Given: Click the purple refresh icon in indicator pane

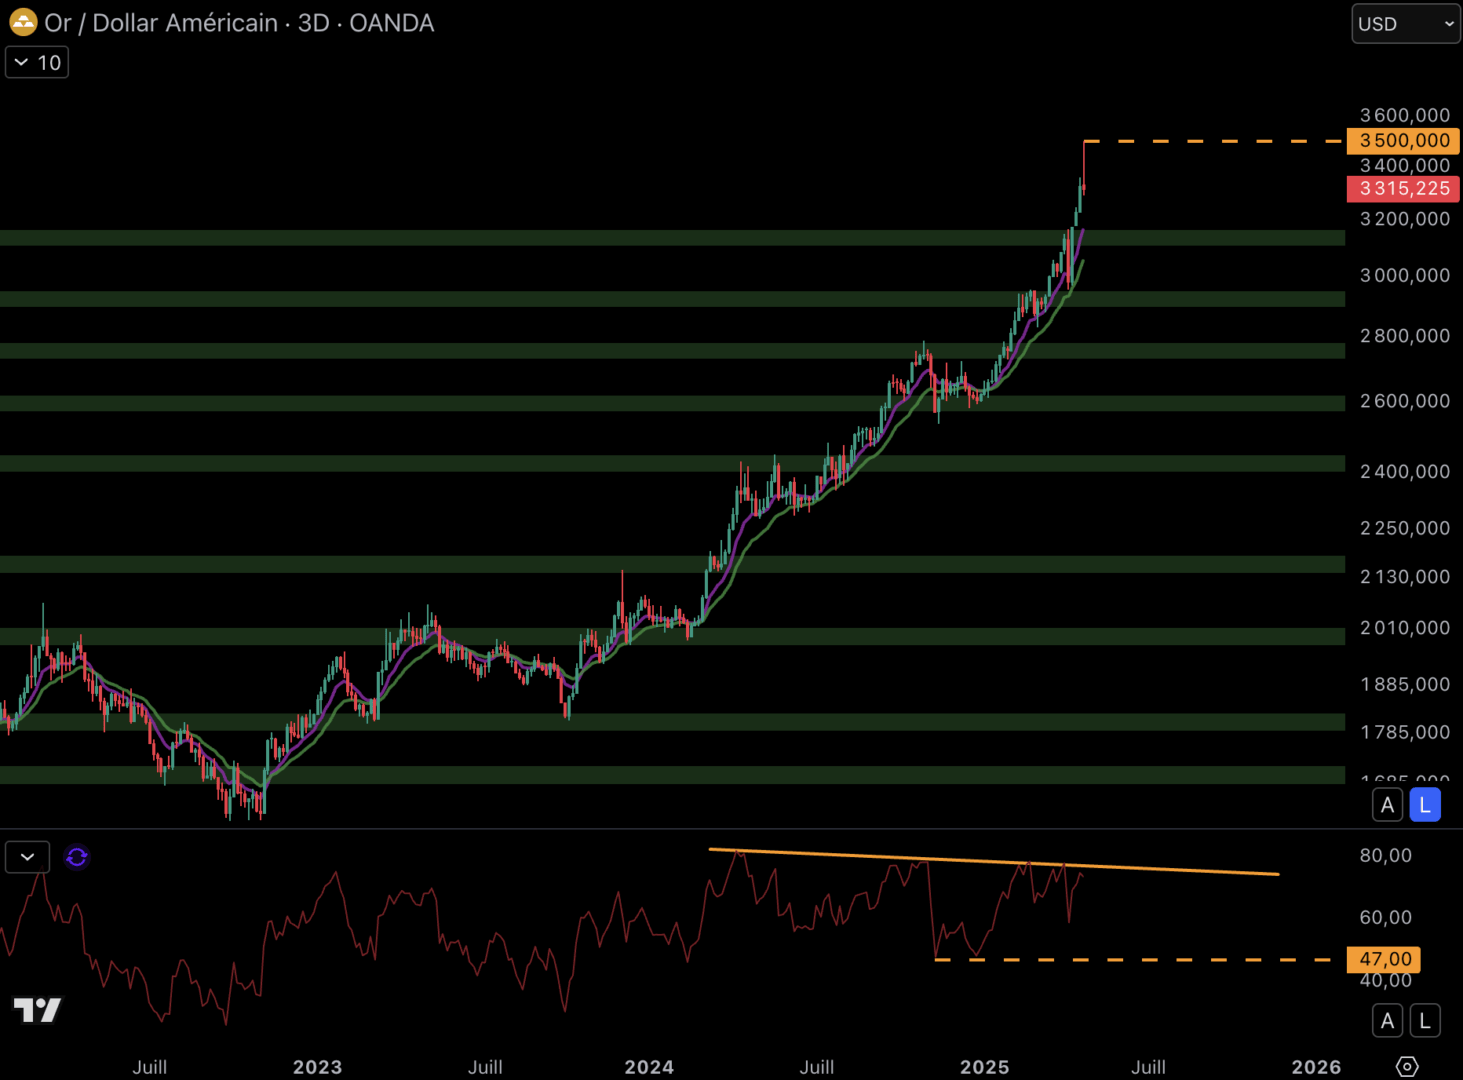Looking at the screenshot, I should pyautogui.click(x=77, y=857).
